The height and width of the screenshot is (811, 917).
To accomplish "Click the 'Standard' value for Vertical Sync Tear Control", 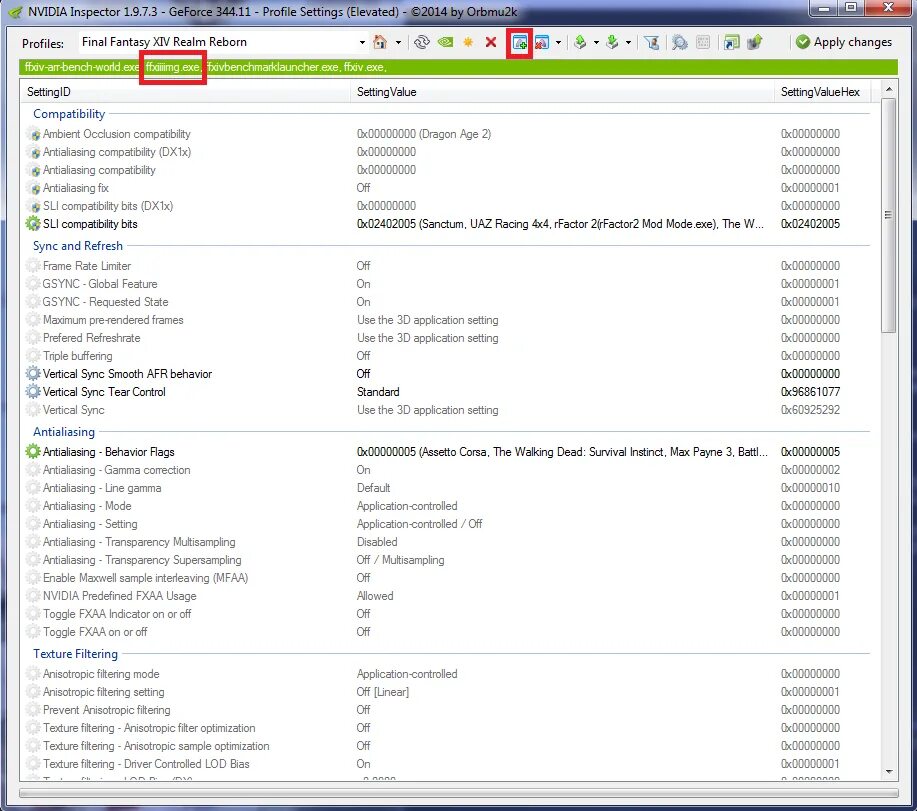I will tap(378, 392).
